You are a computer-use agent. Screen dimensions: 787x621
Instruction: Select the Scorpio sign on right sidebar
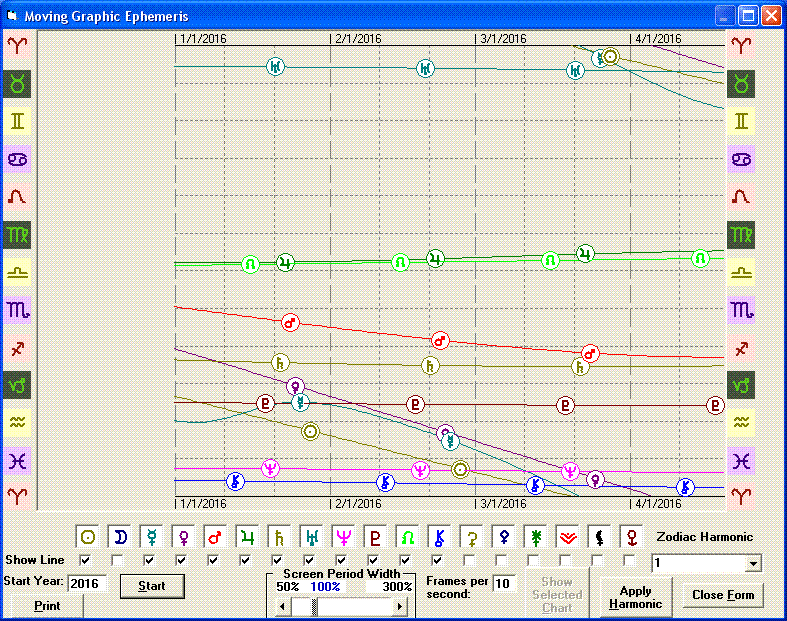pos(741,310)
